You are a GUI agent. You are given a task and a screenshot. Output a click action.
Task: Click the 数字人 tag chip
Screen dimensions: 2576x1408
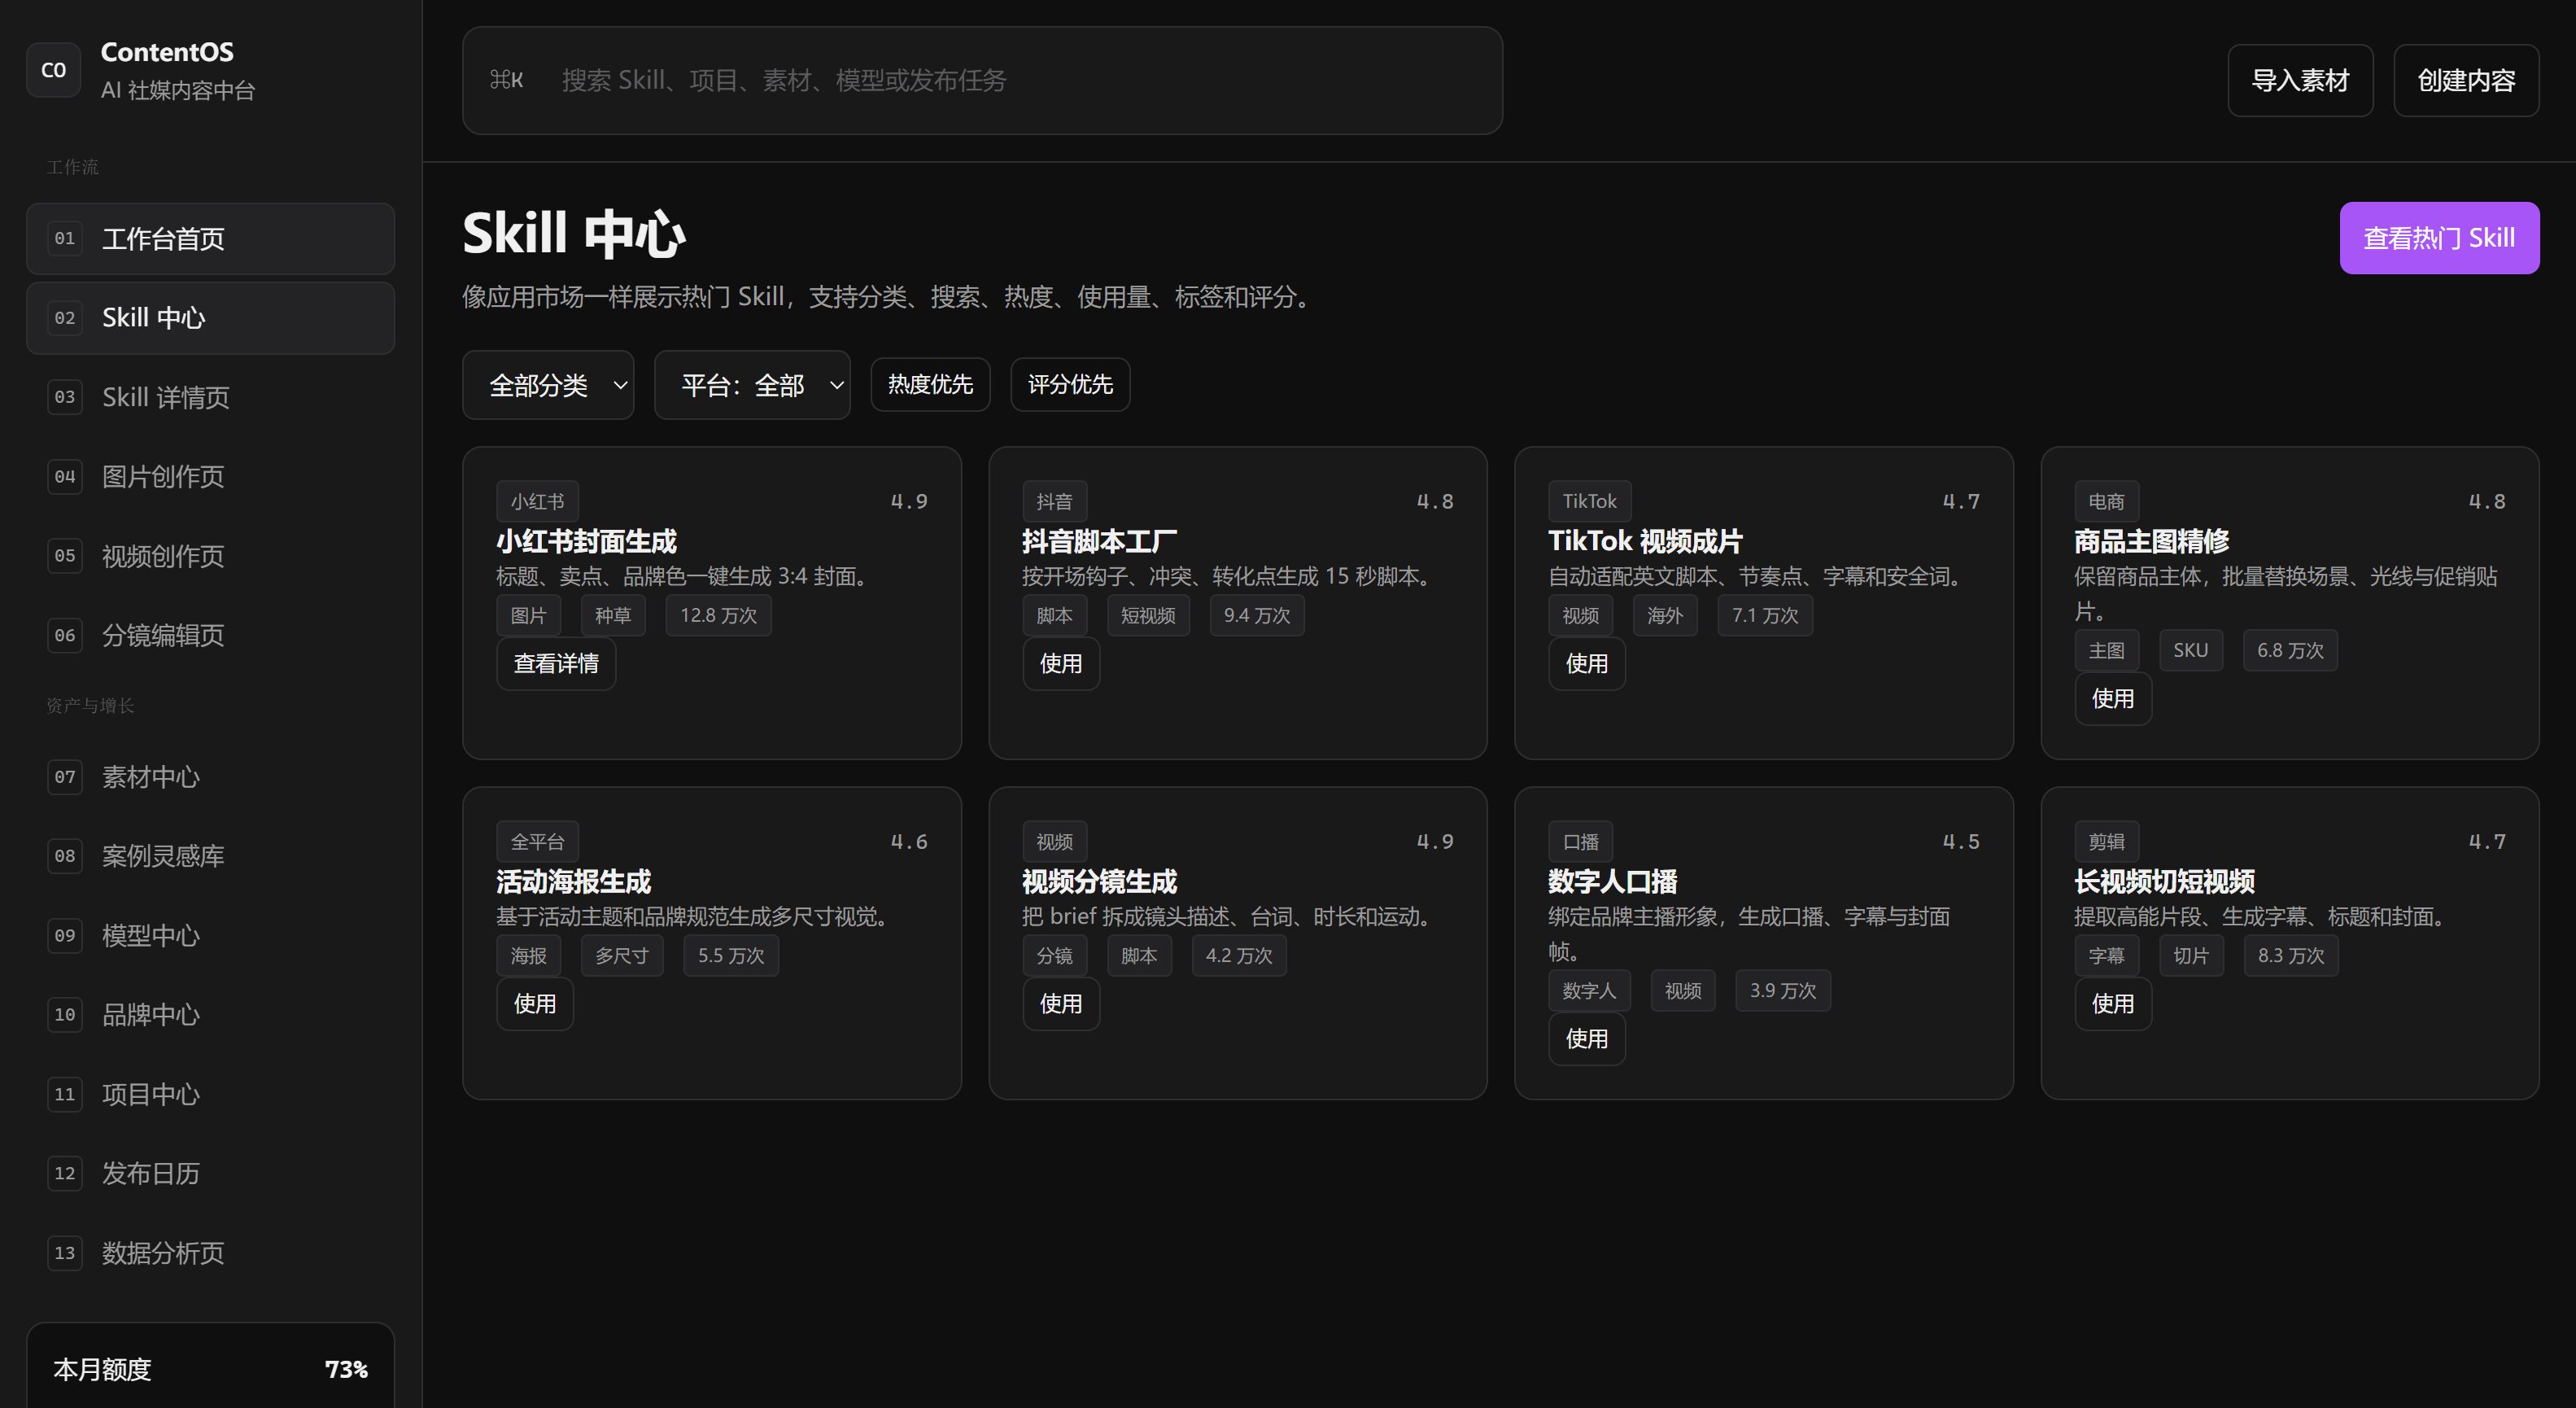1590,991
